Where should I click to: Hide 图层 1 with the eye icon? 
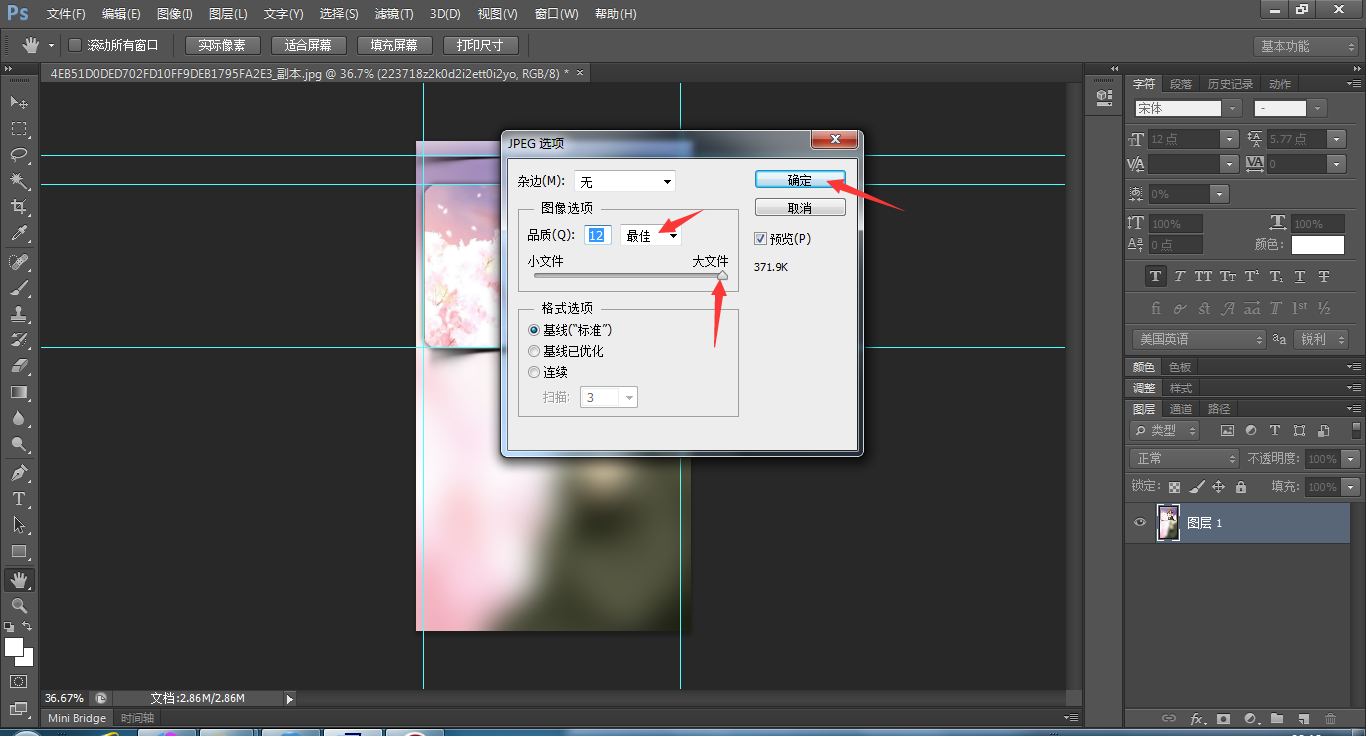(x=1139, y=523)
